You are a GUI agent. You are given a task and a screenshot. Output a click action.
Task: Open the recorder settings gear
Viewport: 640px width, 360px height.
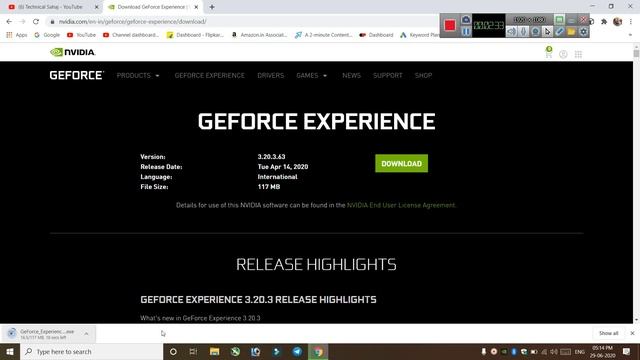click(584, 31)
